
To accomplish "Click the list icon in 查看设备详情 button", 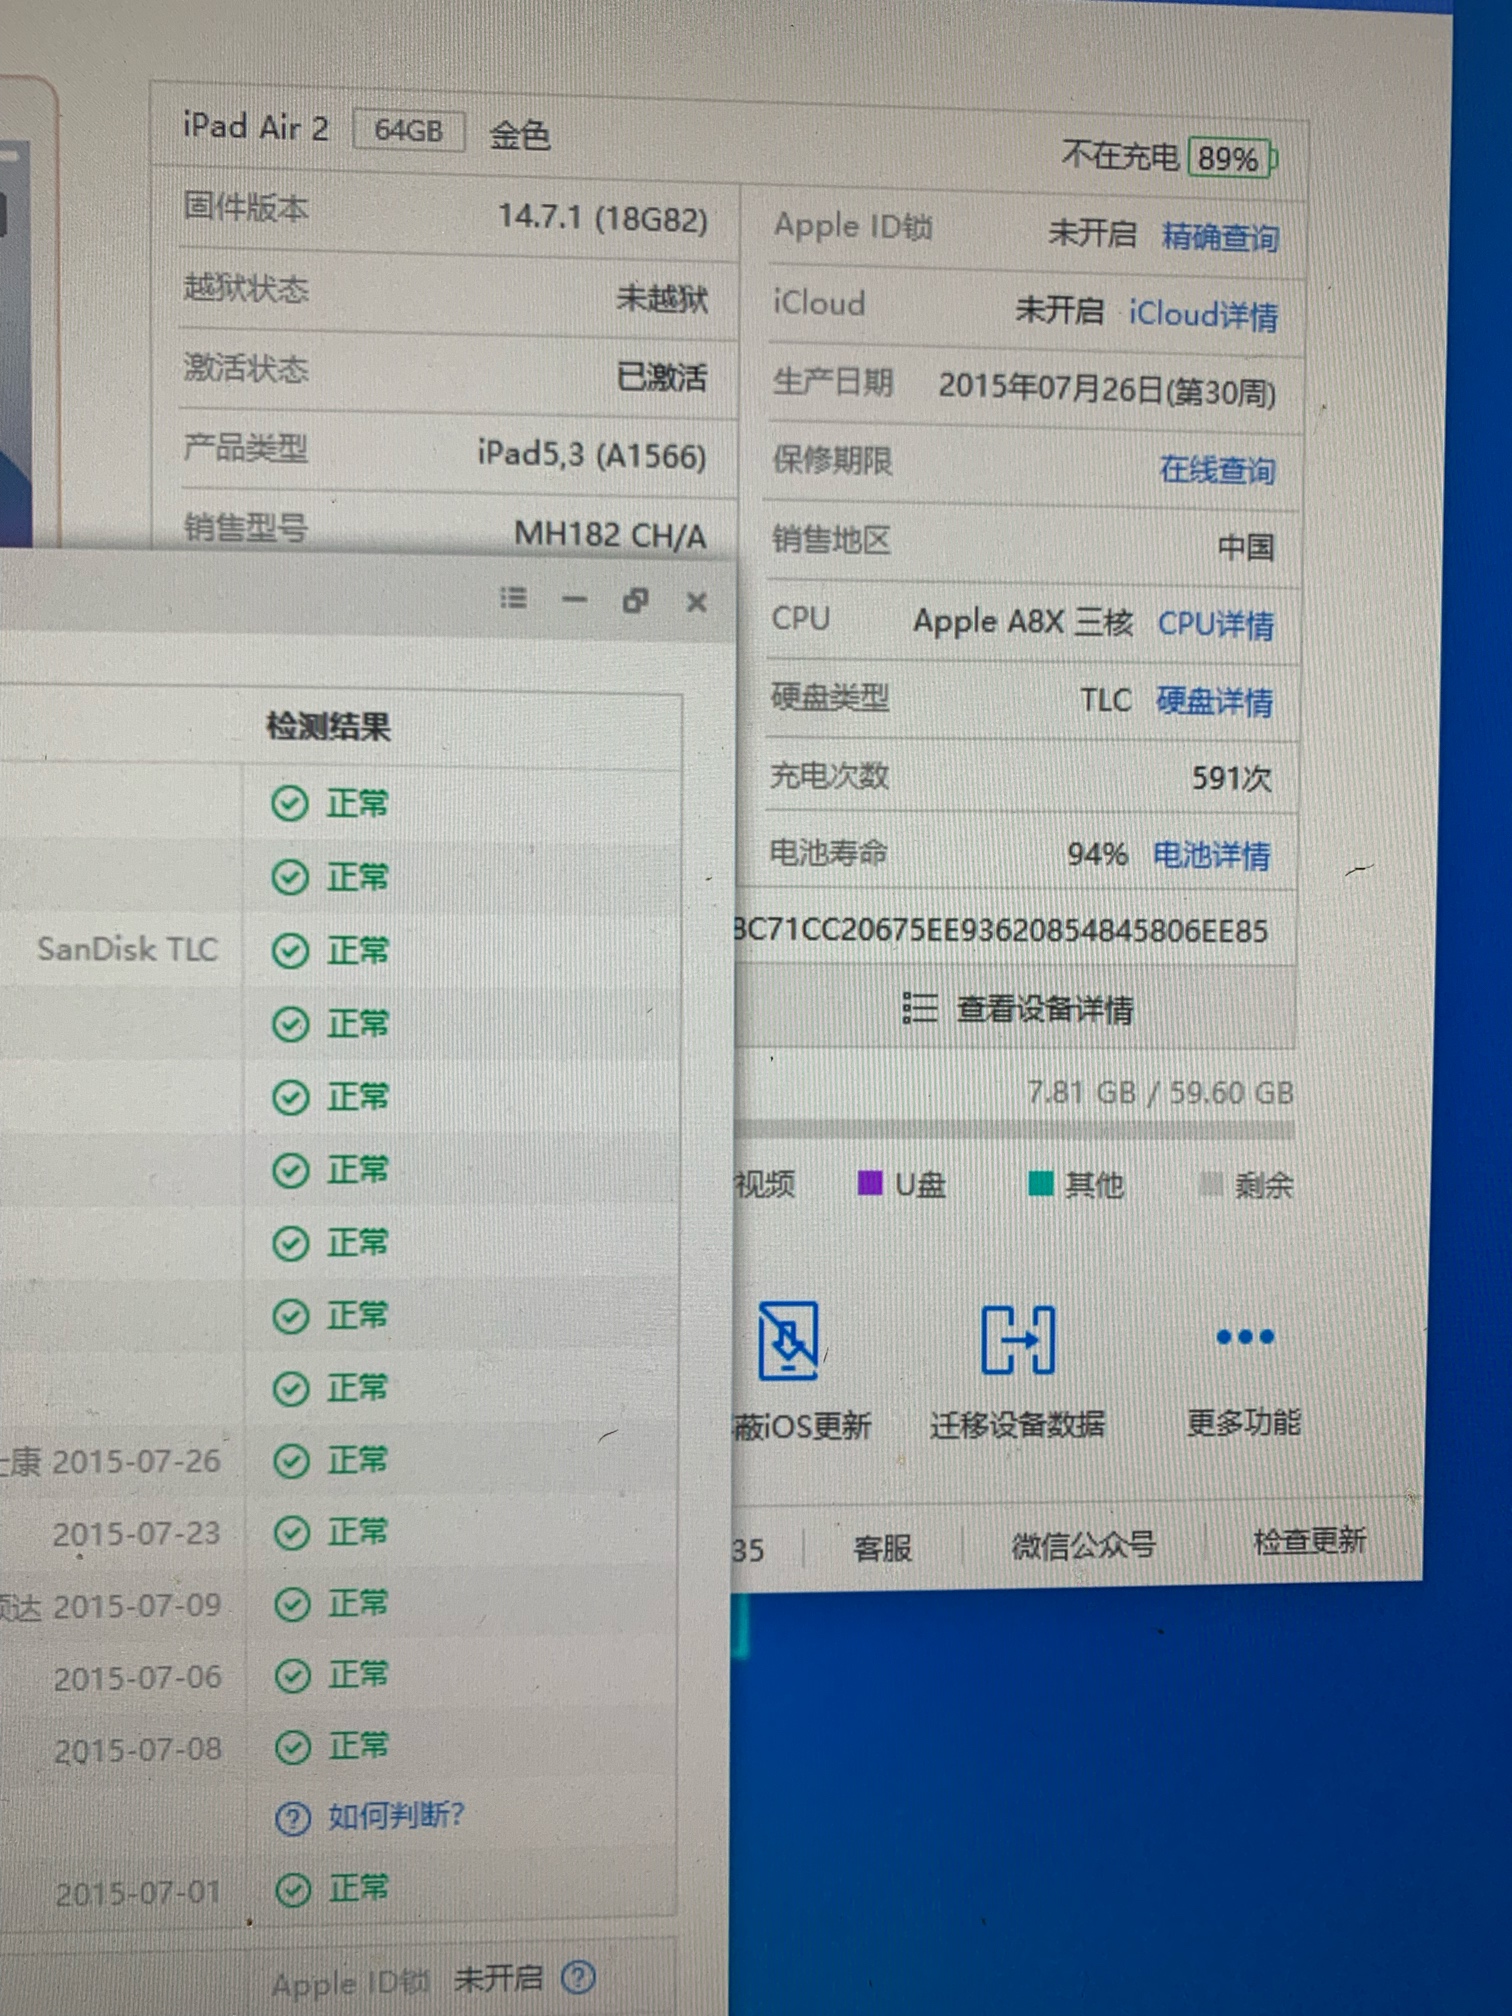I will coord(919,1007).
